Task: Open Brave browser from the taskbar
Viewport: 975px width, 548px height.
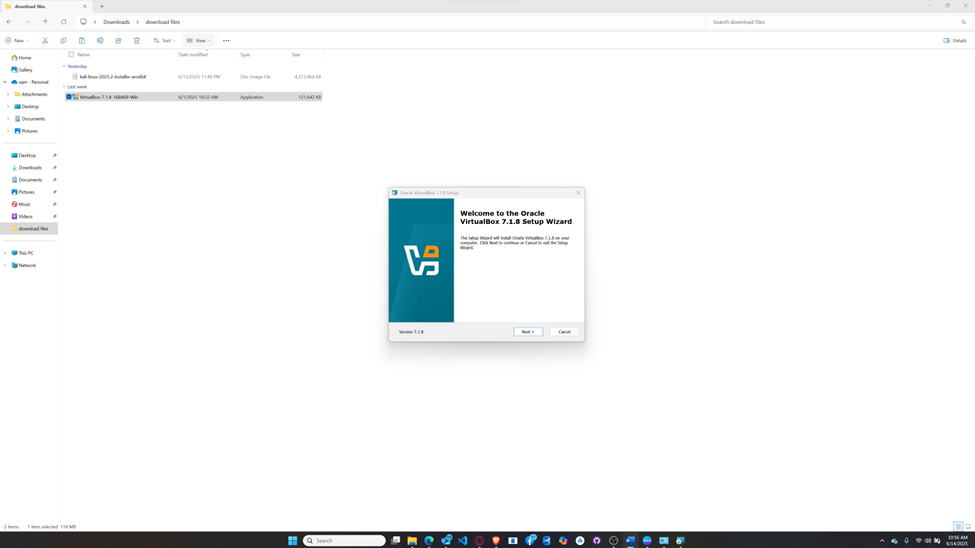Action: pyautogui.click(x=496, y=541)
